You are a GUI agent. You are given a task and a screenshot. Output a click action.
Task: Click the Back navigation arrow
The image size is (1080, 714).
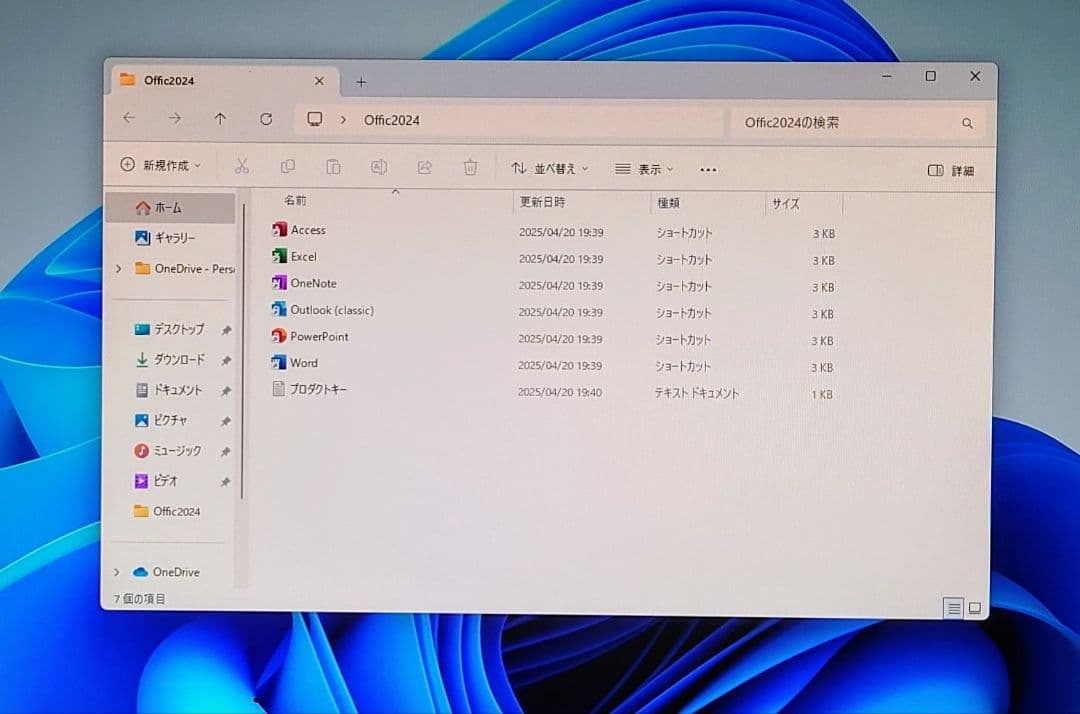pyautogui.click(x=129, y=118)
